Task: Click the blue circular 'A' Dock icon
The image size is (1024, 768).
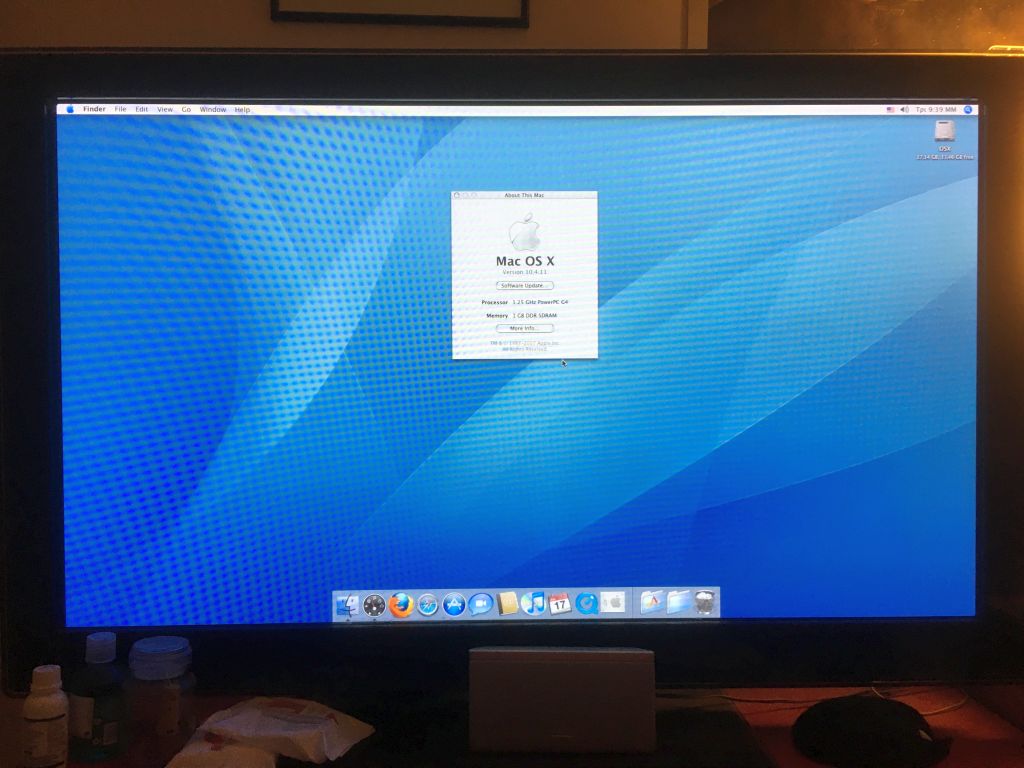Action: coord(454,605)
